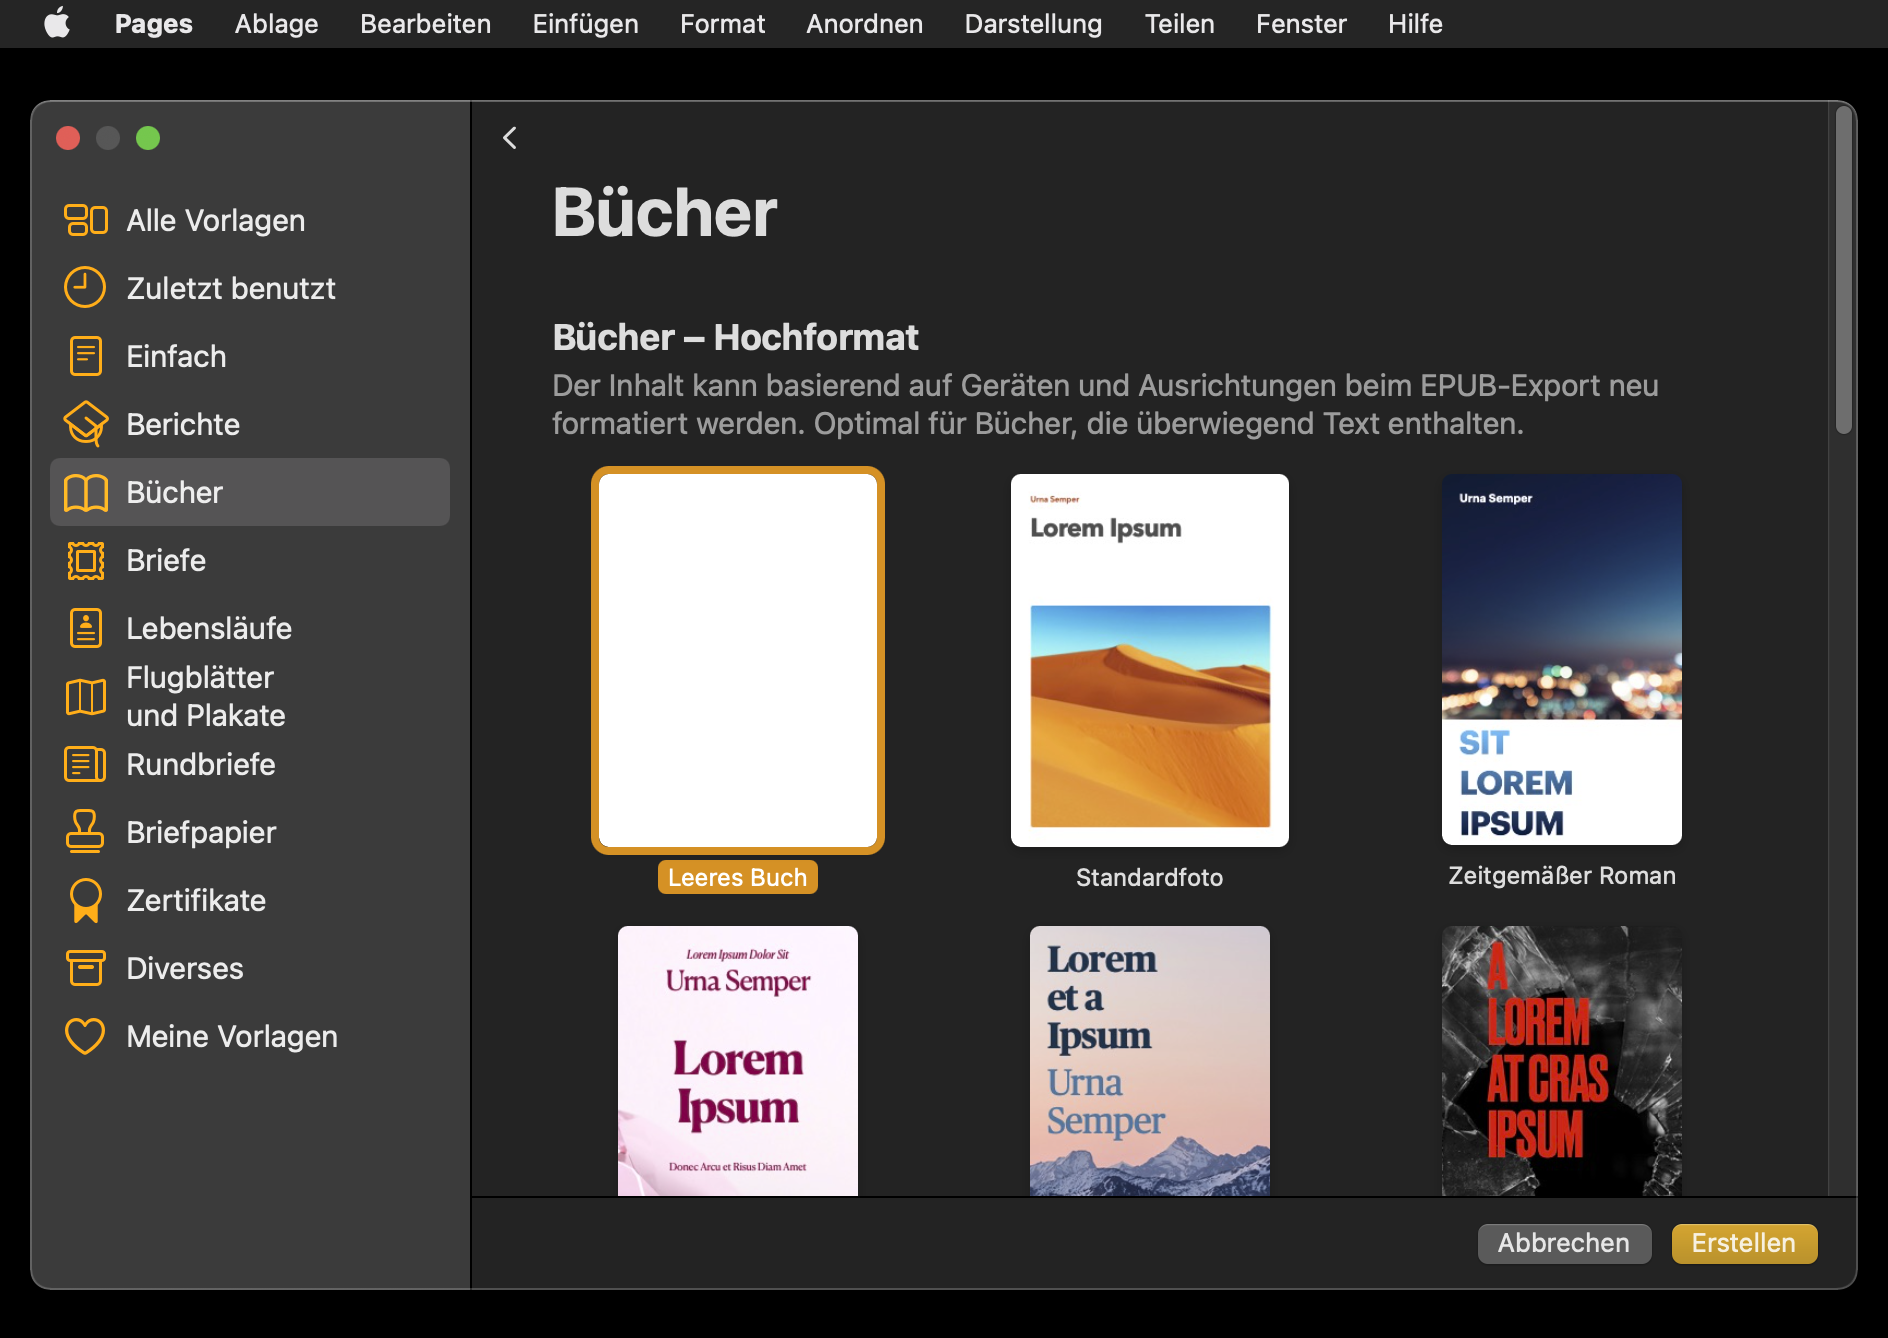The image size is (1888, 1338).
Task: Click the Erstellen button
Action: click(x=1744, y=1243)
